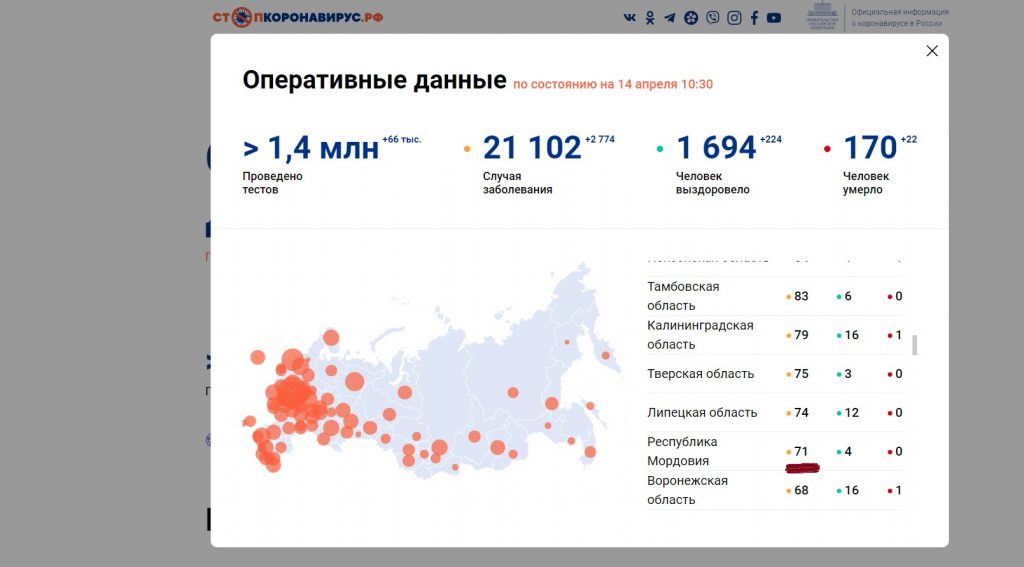Select the Воронежская область row name

pos(687,490)
